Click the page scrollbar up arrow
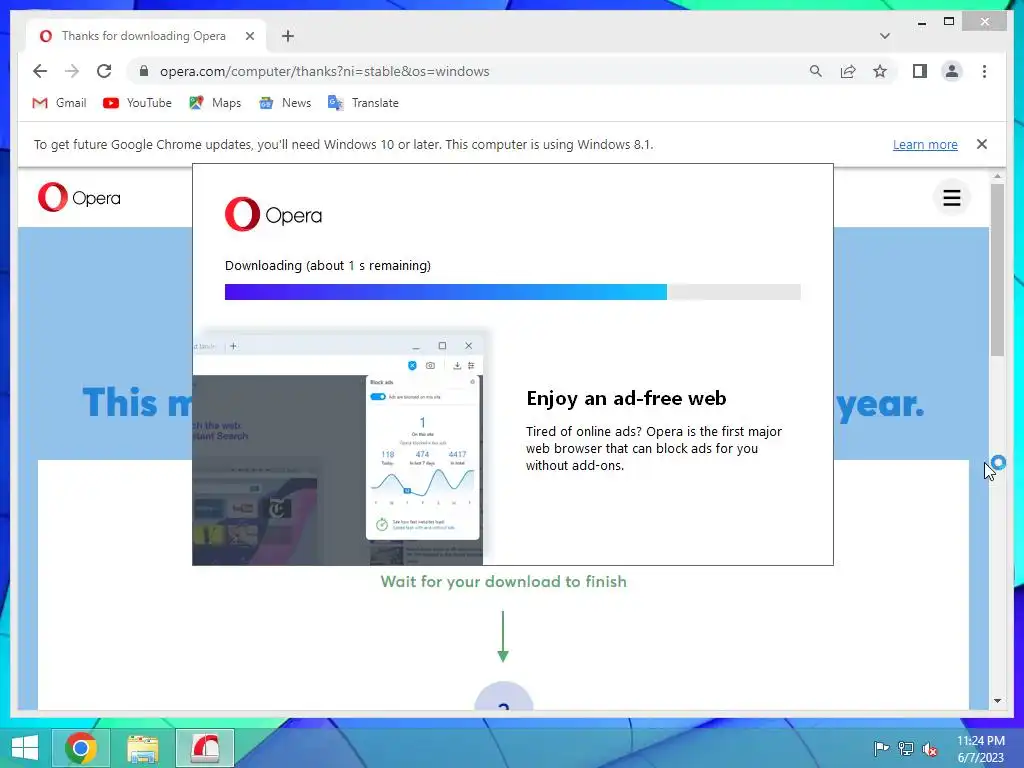 point(997,176)
